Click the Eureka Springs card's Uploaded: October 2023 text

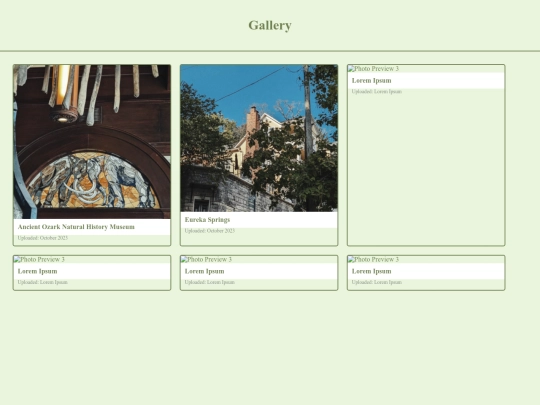pos(210,231)
